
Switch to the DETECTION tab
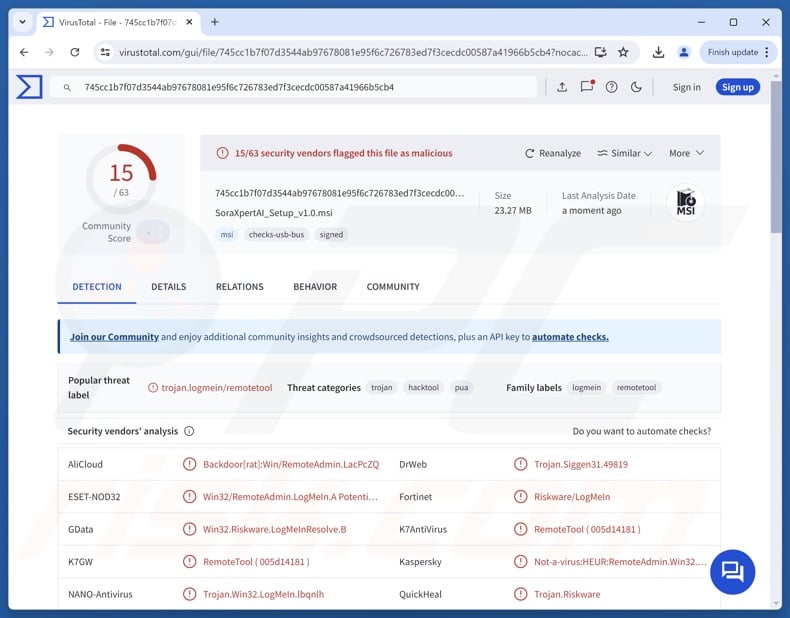(97, 287)
